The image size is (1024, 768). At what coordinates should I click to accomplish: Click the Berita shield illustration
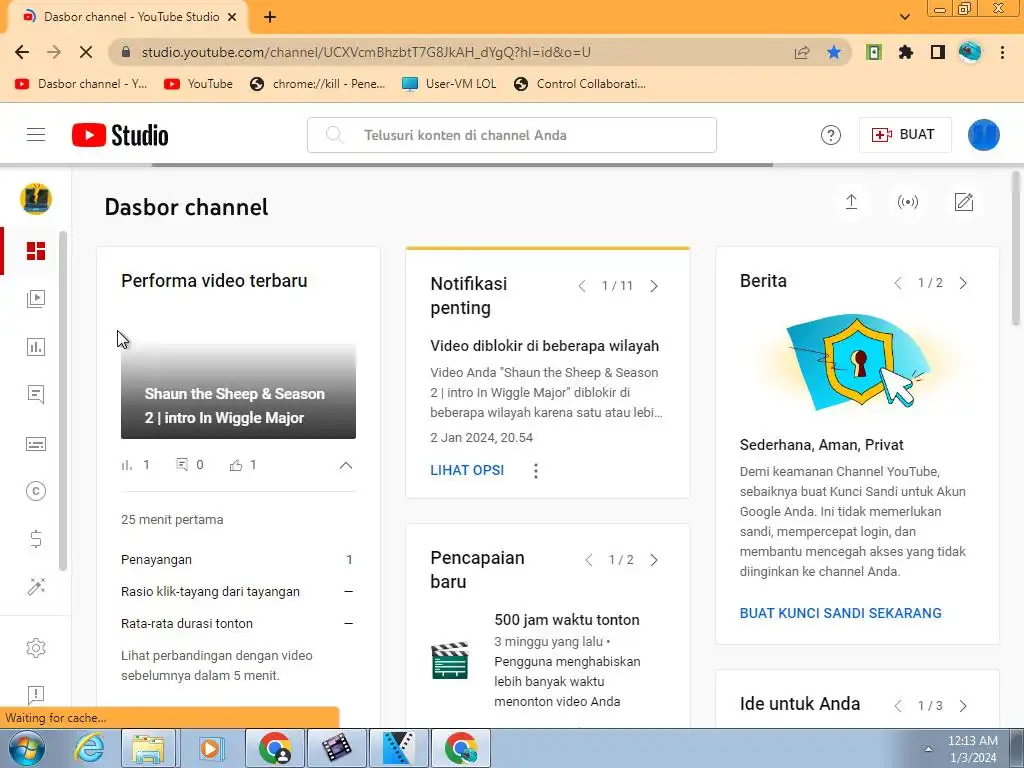[857, 361]
